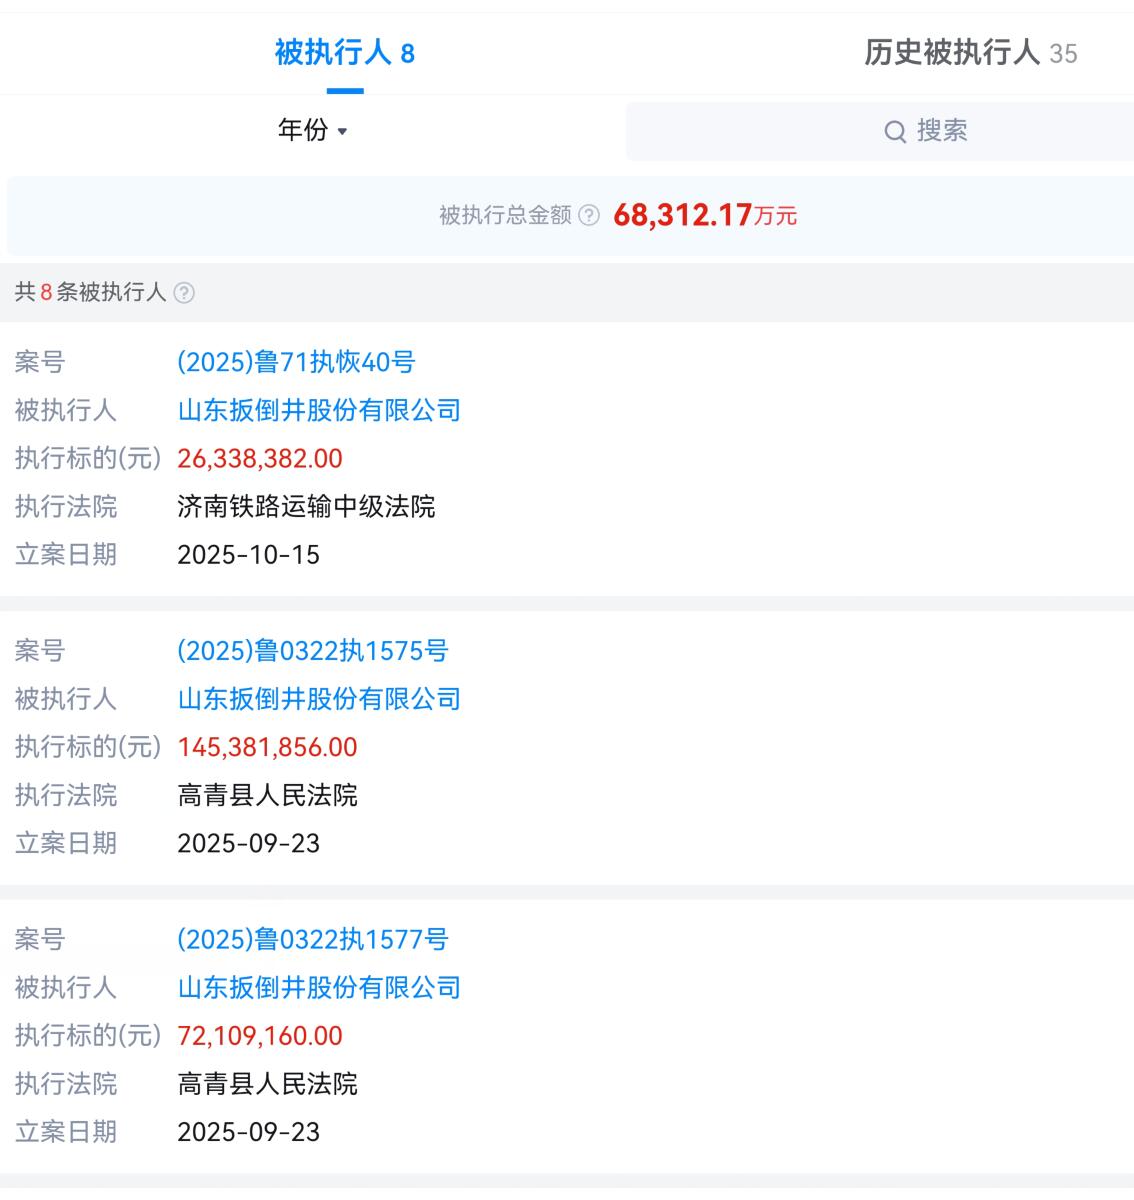Open company link in the 鲁0322执1577号 record
The width and height of the screenshot is (1134, 1200).
(319, 988)
